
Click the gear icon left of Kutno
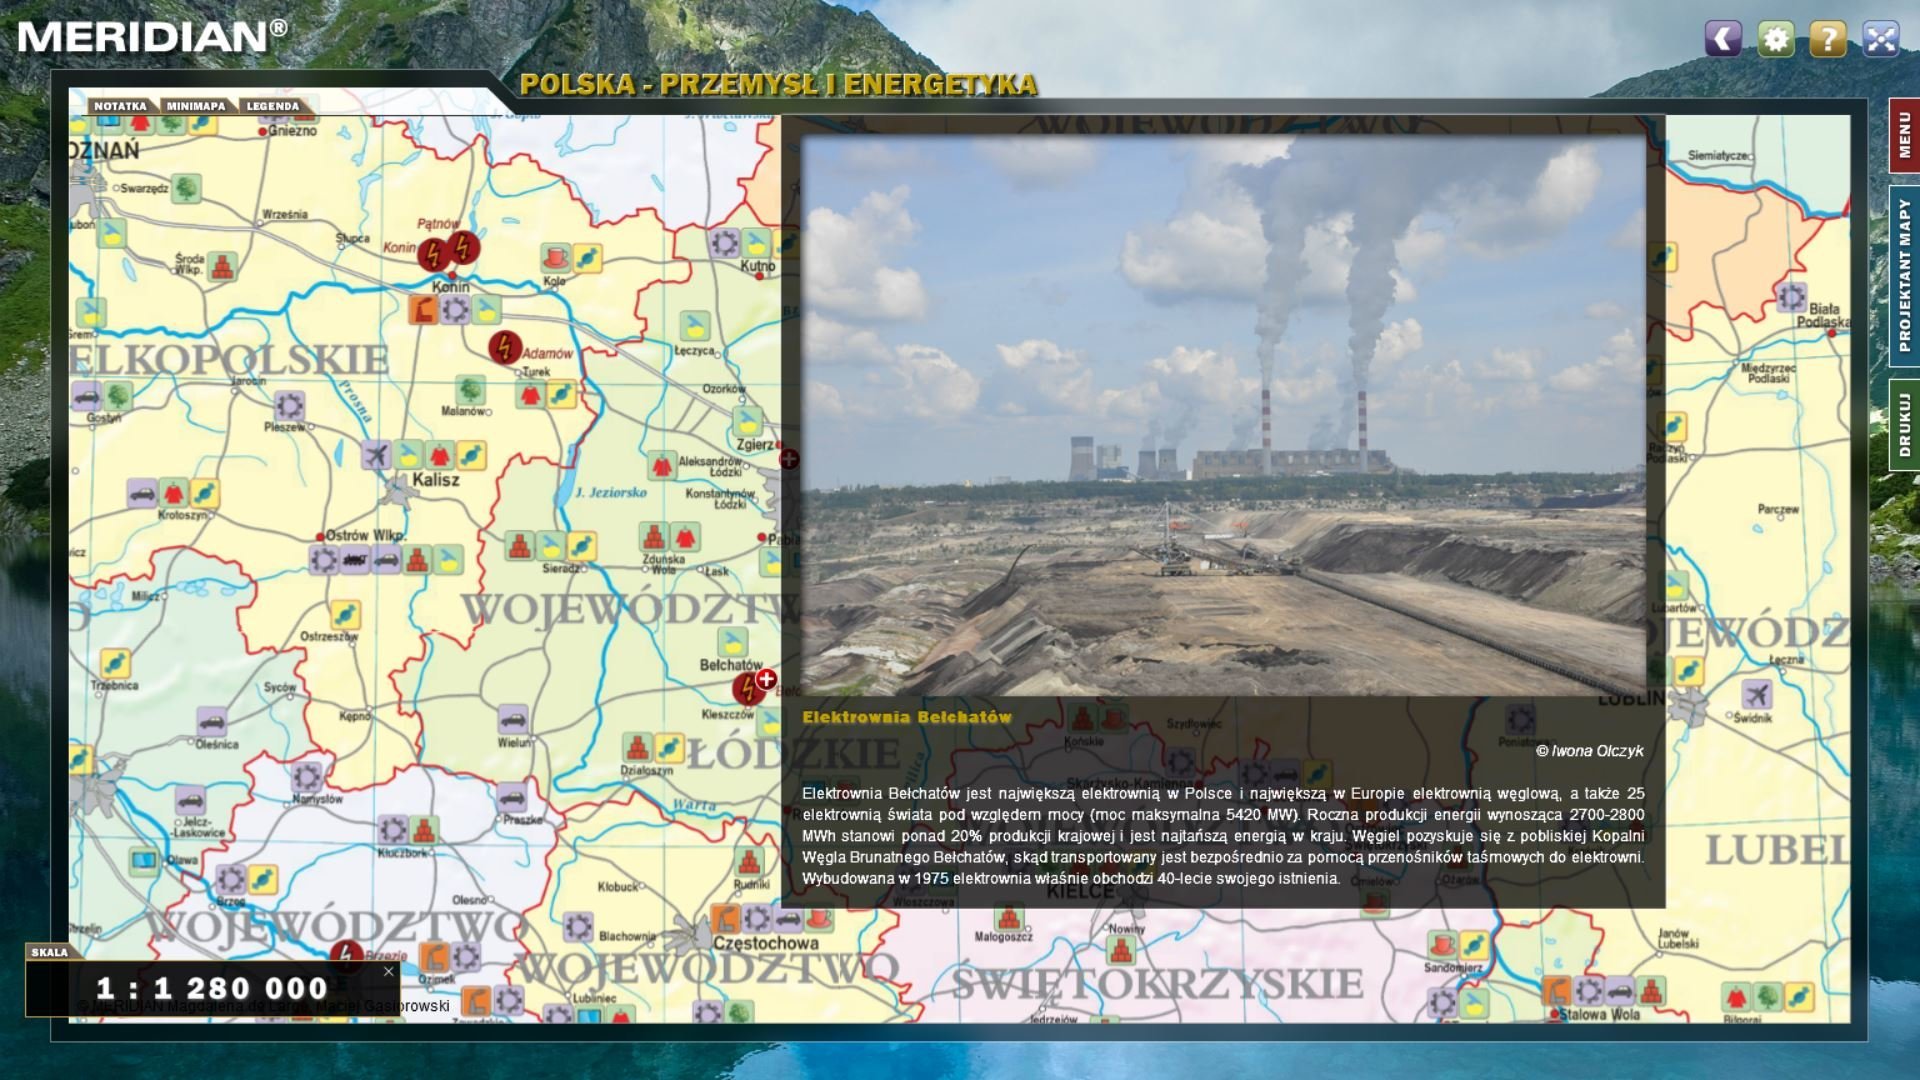(725, 243)
